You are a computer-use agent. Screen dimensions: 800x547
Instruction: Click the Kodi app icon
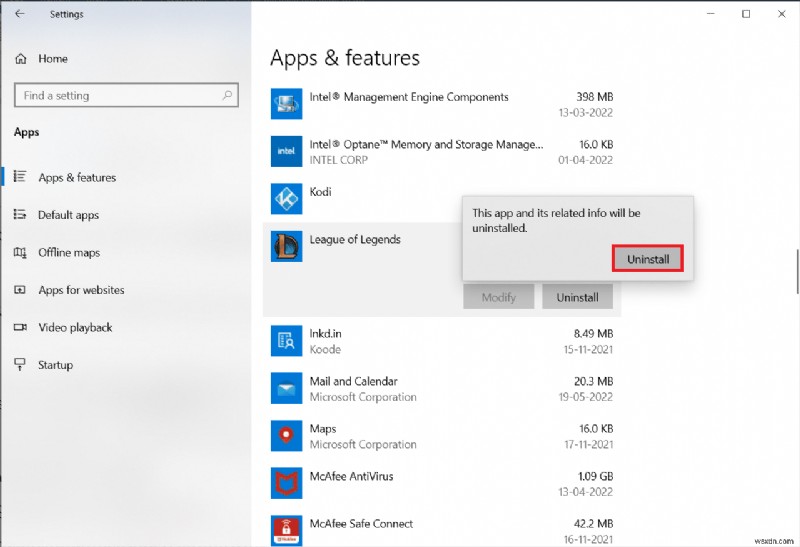286,199
